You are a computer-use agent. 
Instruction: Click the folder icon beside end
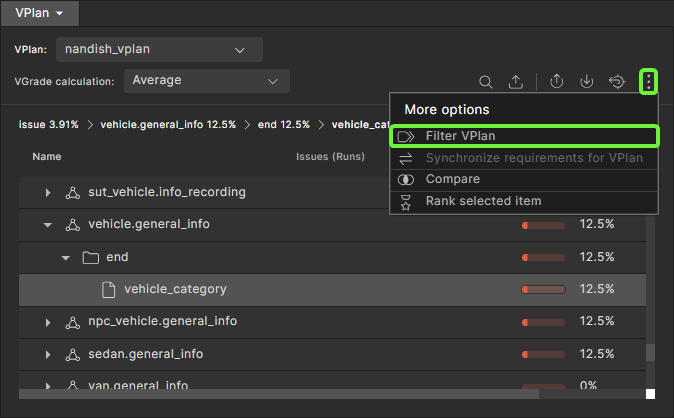tap(90, 257)
